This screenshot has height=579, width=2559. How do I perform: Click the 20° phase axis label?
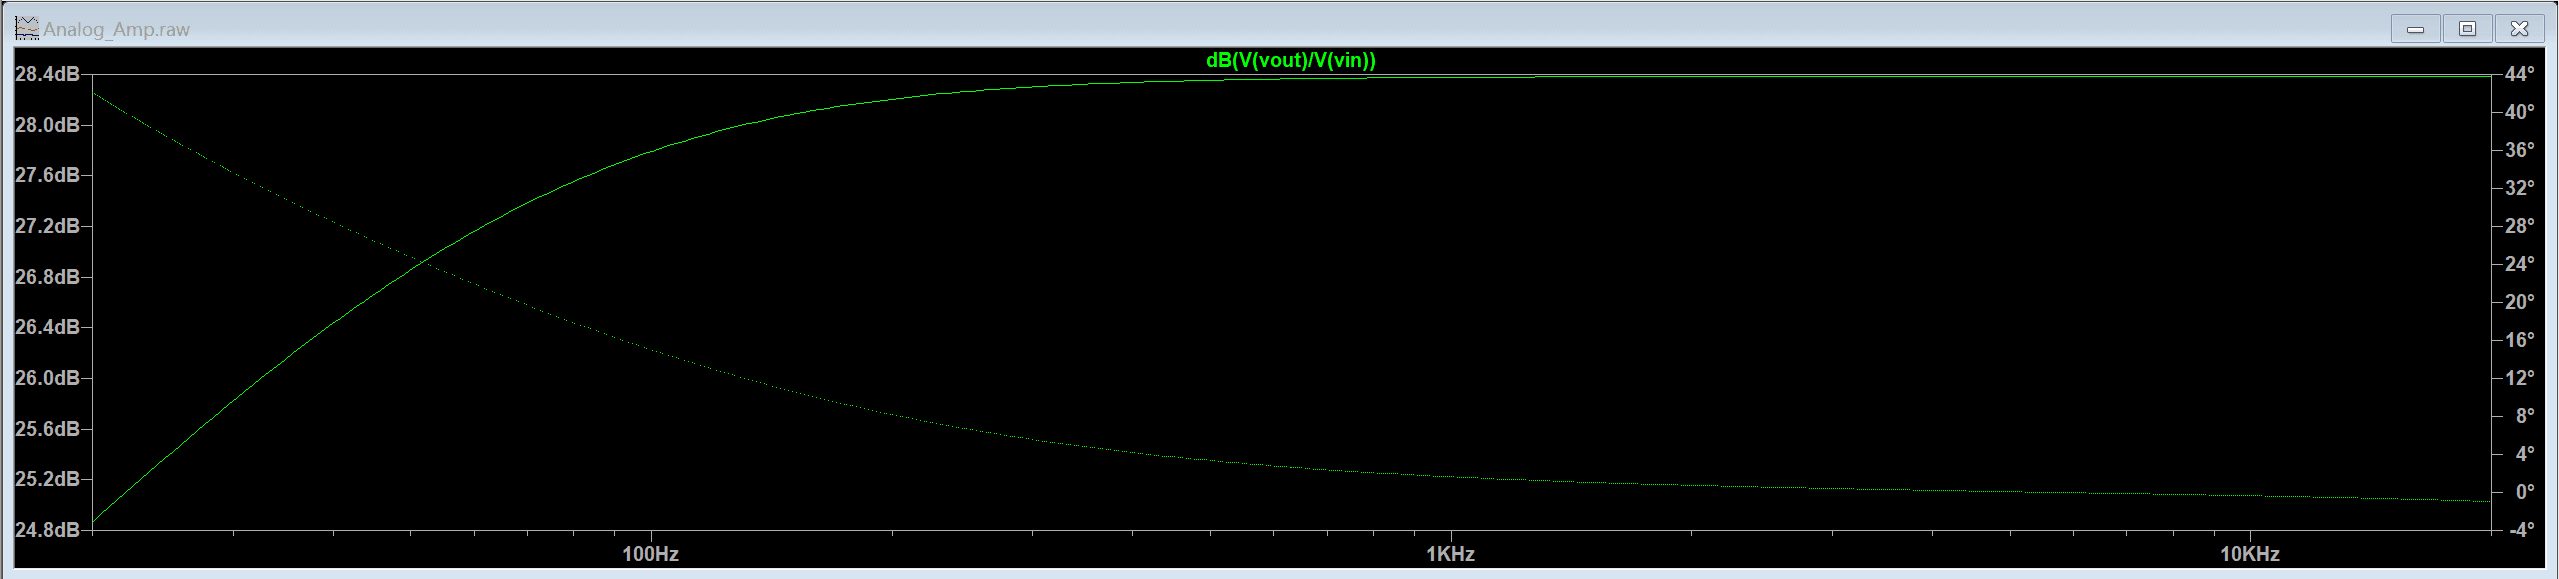2519,302
